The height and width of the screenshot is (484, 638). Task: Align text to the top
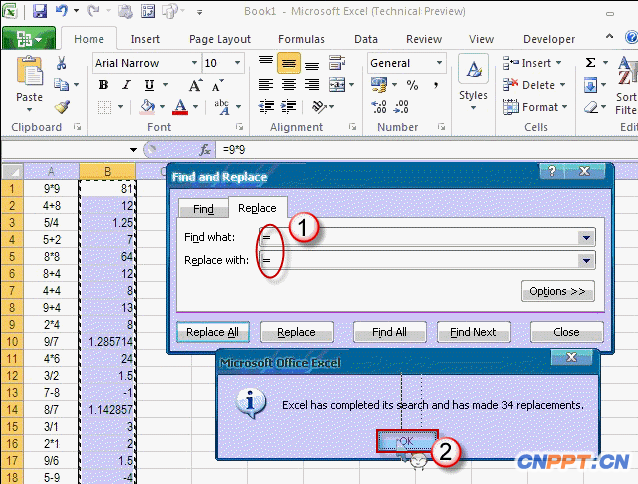pos(266,61)
